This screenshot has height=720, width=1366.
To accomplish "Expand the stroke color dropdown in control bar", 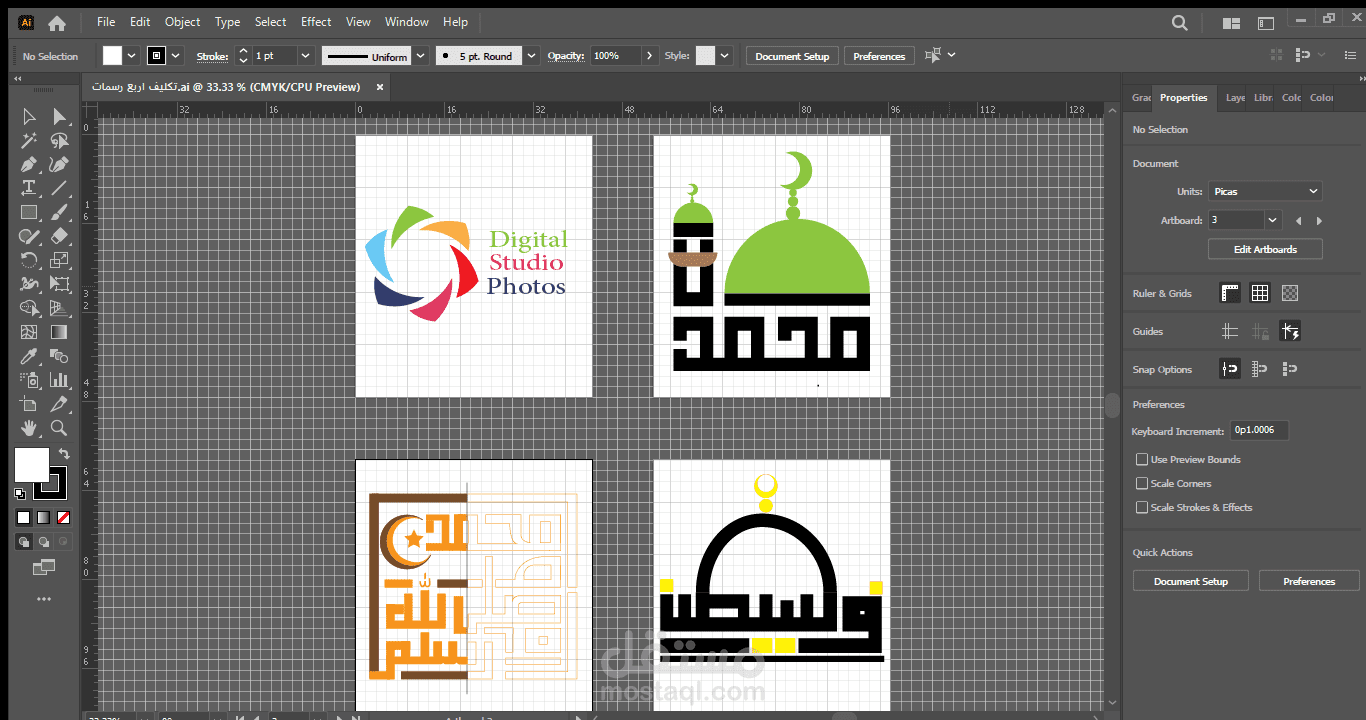I will click(x=176, y=56).
